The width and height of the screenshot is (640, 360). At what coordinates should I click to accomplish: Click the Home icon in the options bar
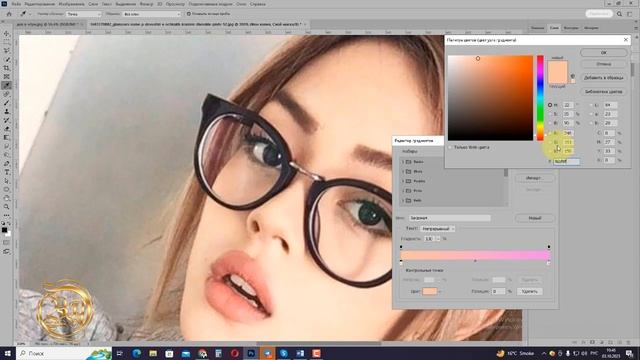click(9, 14)
